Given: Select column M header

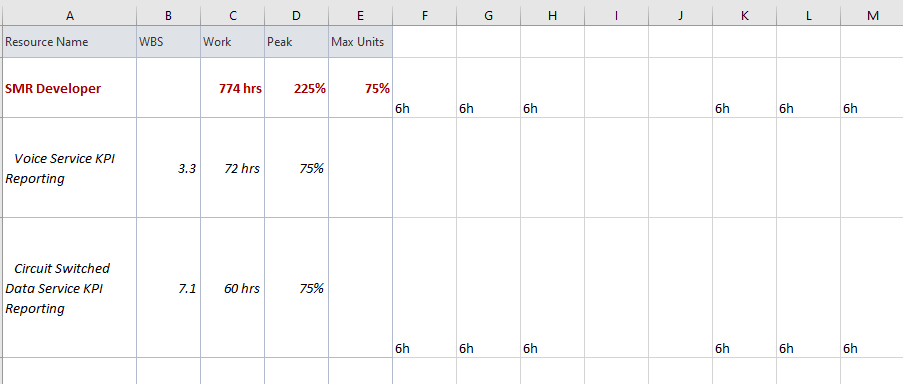Looking at the screenshot, I should [872, 16].
